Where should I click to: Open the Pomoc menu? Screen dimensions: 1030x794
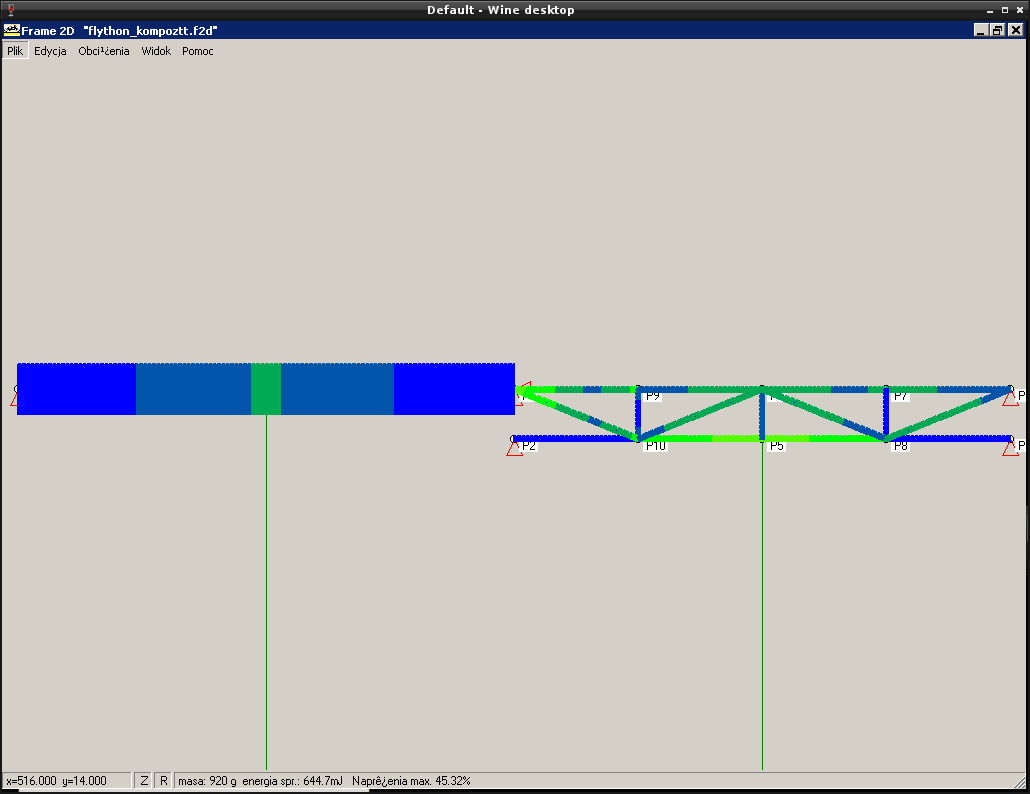198,51
